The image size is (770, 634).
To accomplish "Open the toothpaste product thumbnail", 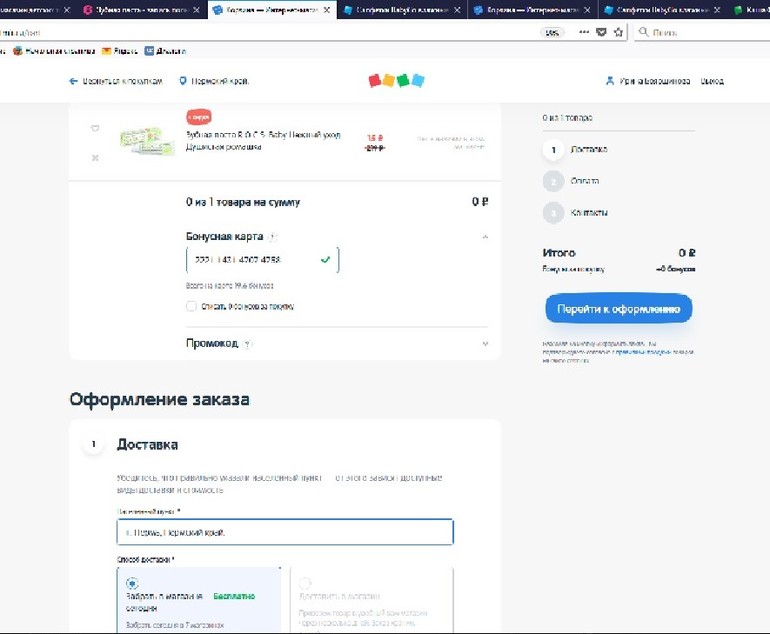I will pyautogui.click(x=147, y=141).
